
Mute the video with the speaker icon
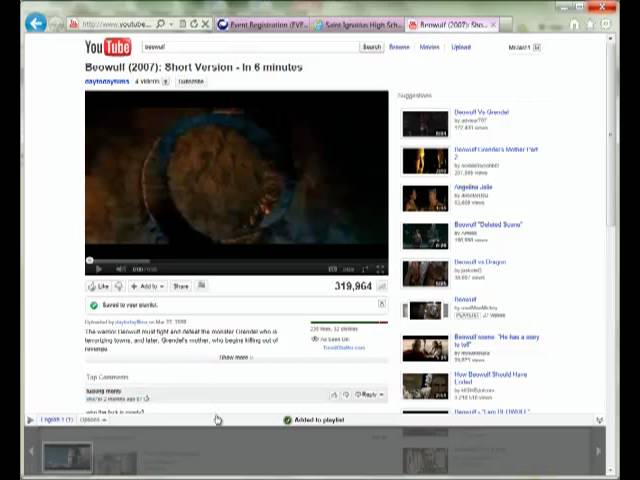121,269
